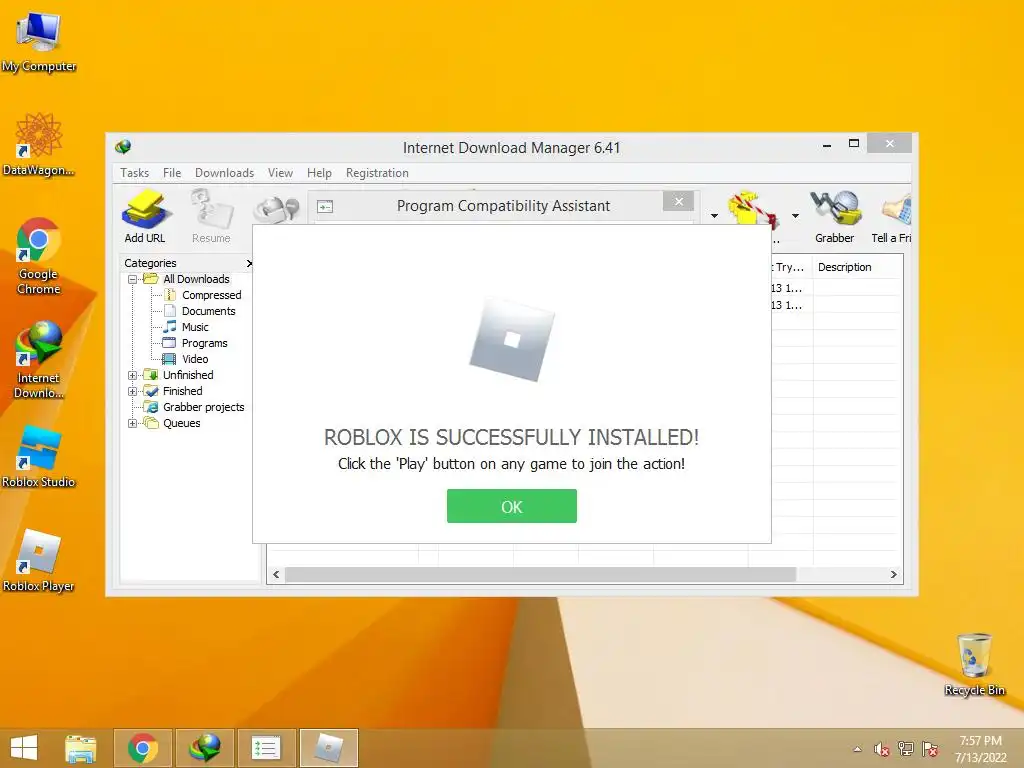Click the download list horizontal scrollbar thumb
This screenshot has width=1024, height=768.
[540, 575]
